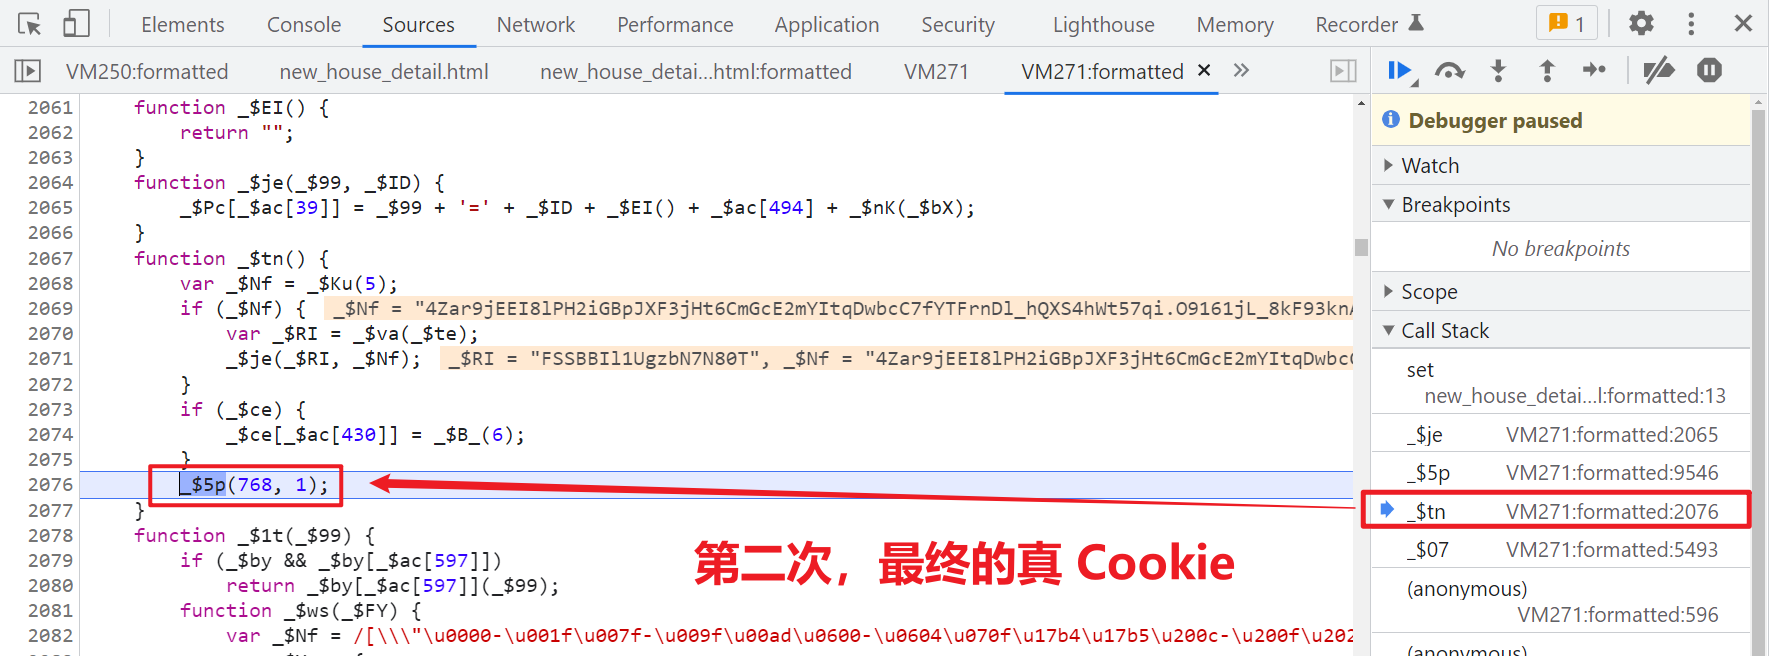Switch to the Network tab
This screenshot has height=656, width=1769.
point(536,25)
